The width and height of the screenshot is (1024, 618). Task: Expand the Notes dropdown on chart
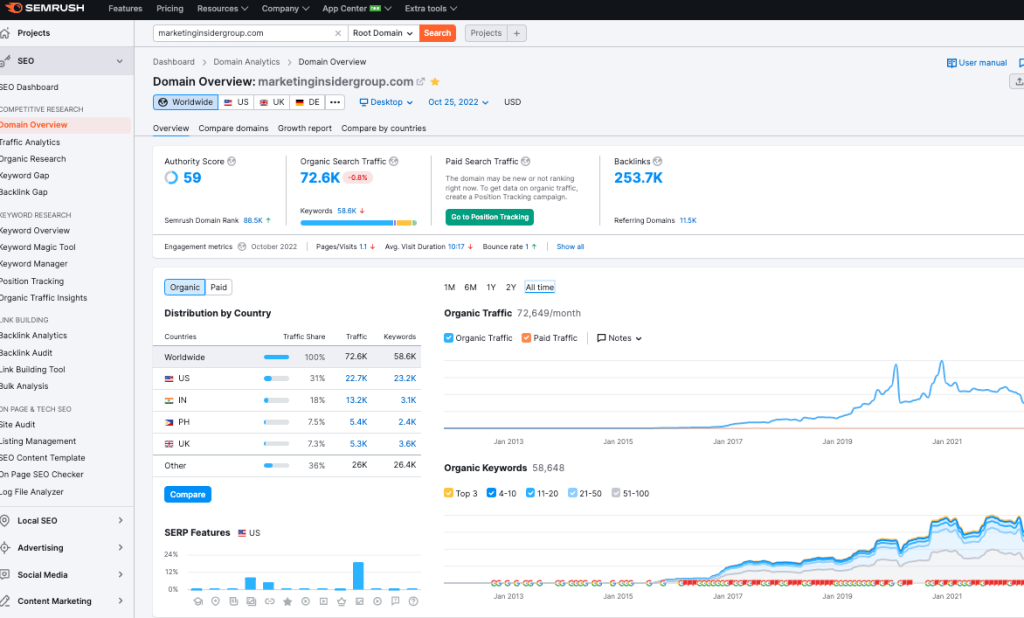click(620, 338)
